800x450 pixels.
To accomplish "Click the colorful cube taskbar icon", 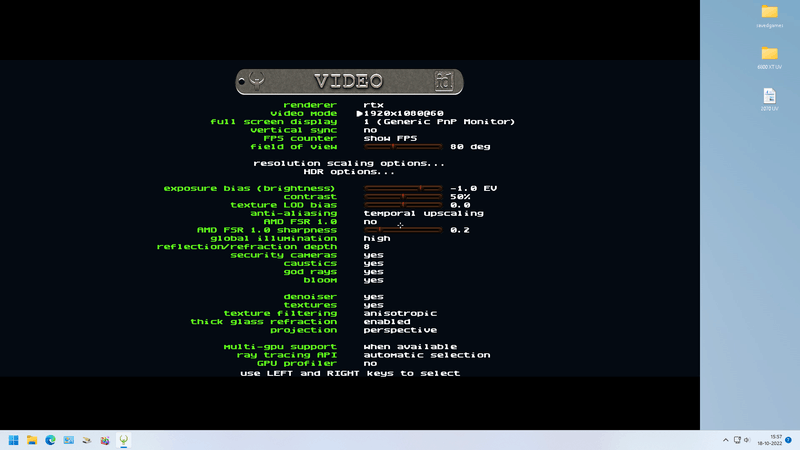I will (105, 440).
